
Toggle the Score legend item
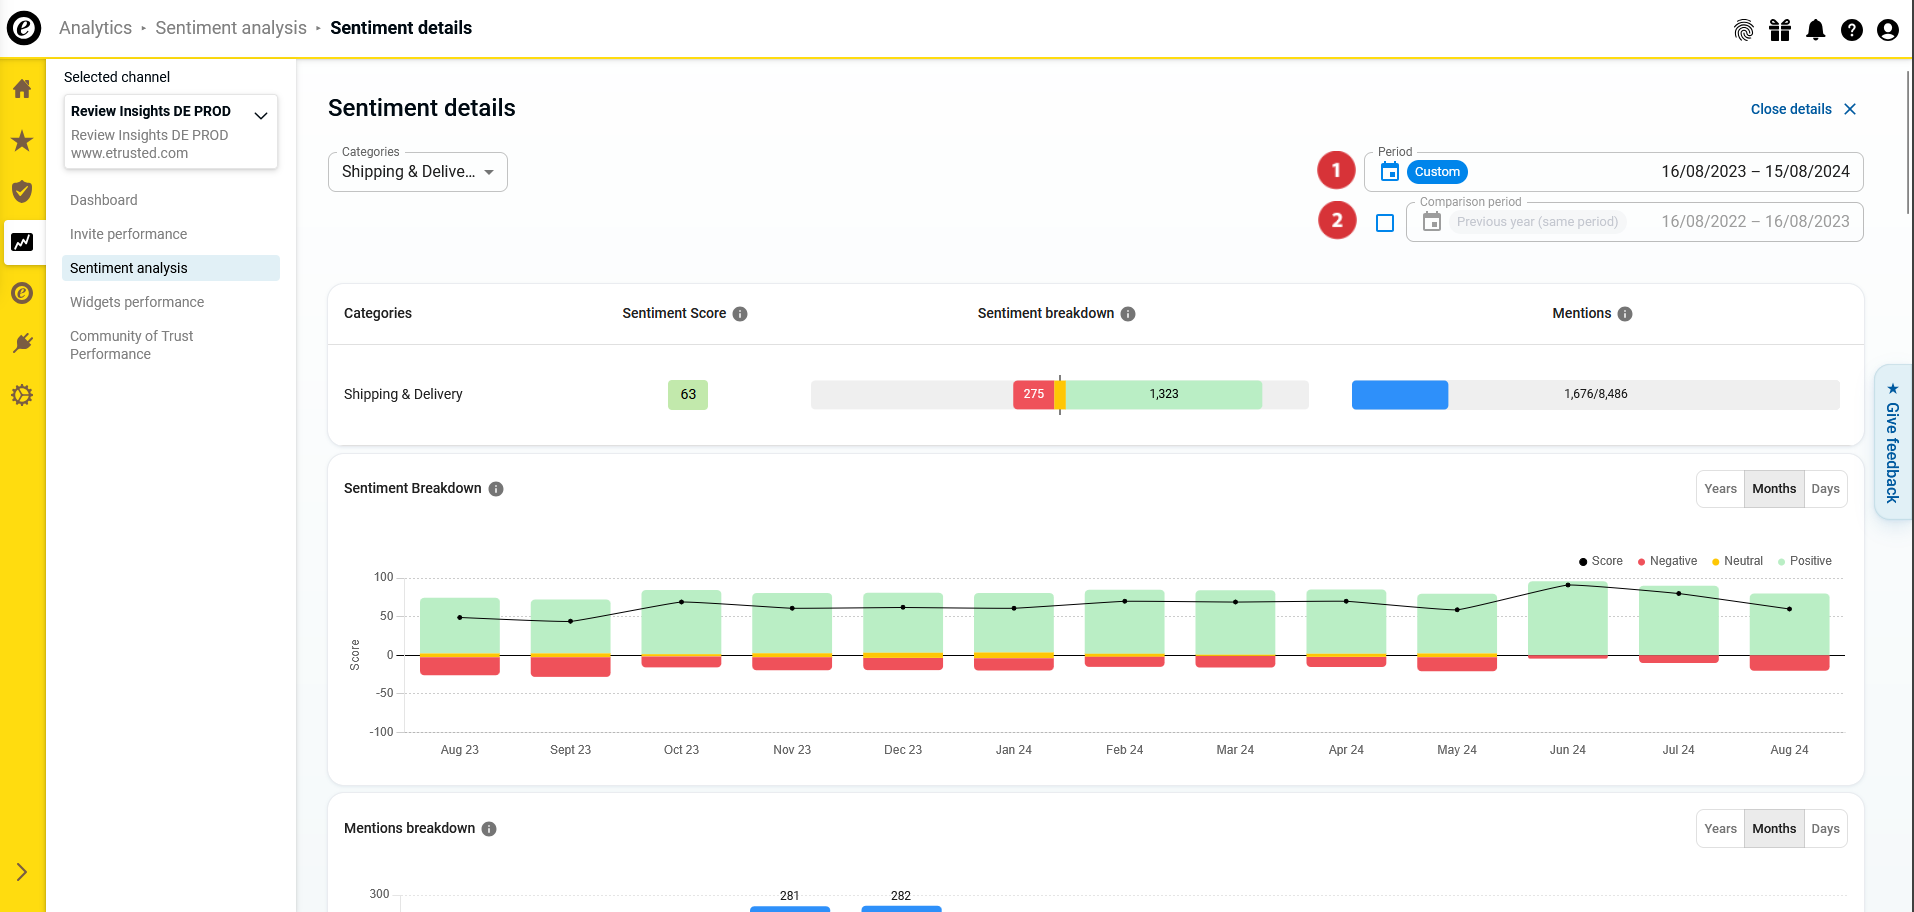(x=1601, y=561)
